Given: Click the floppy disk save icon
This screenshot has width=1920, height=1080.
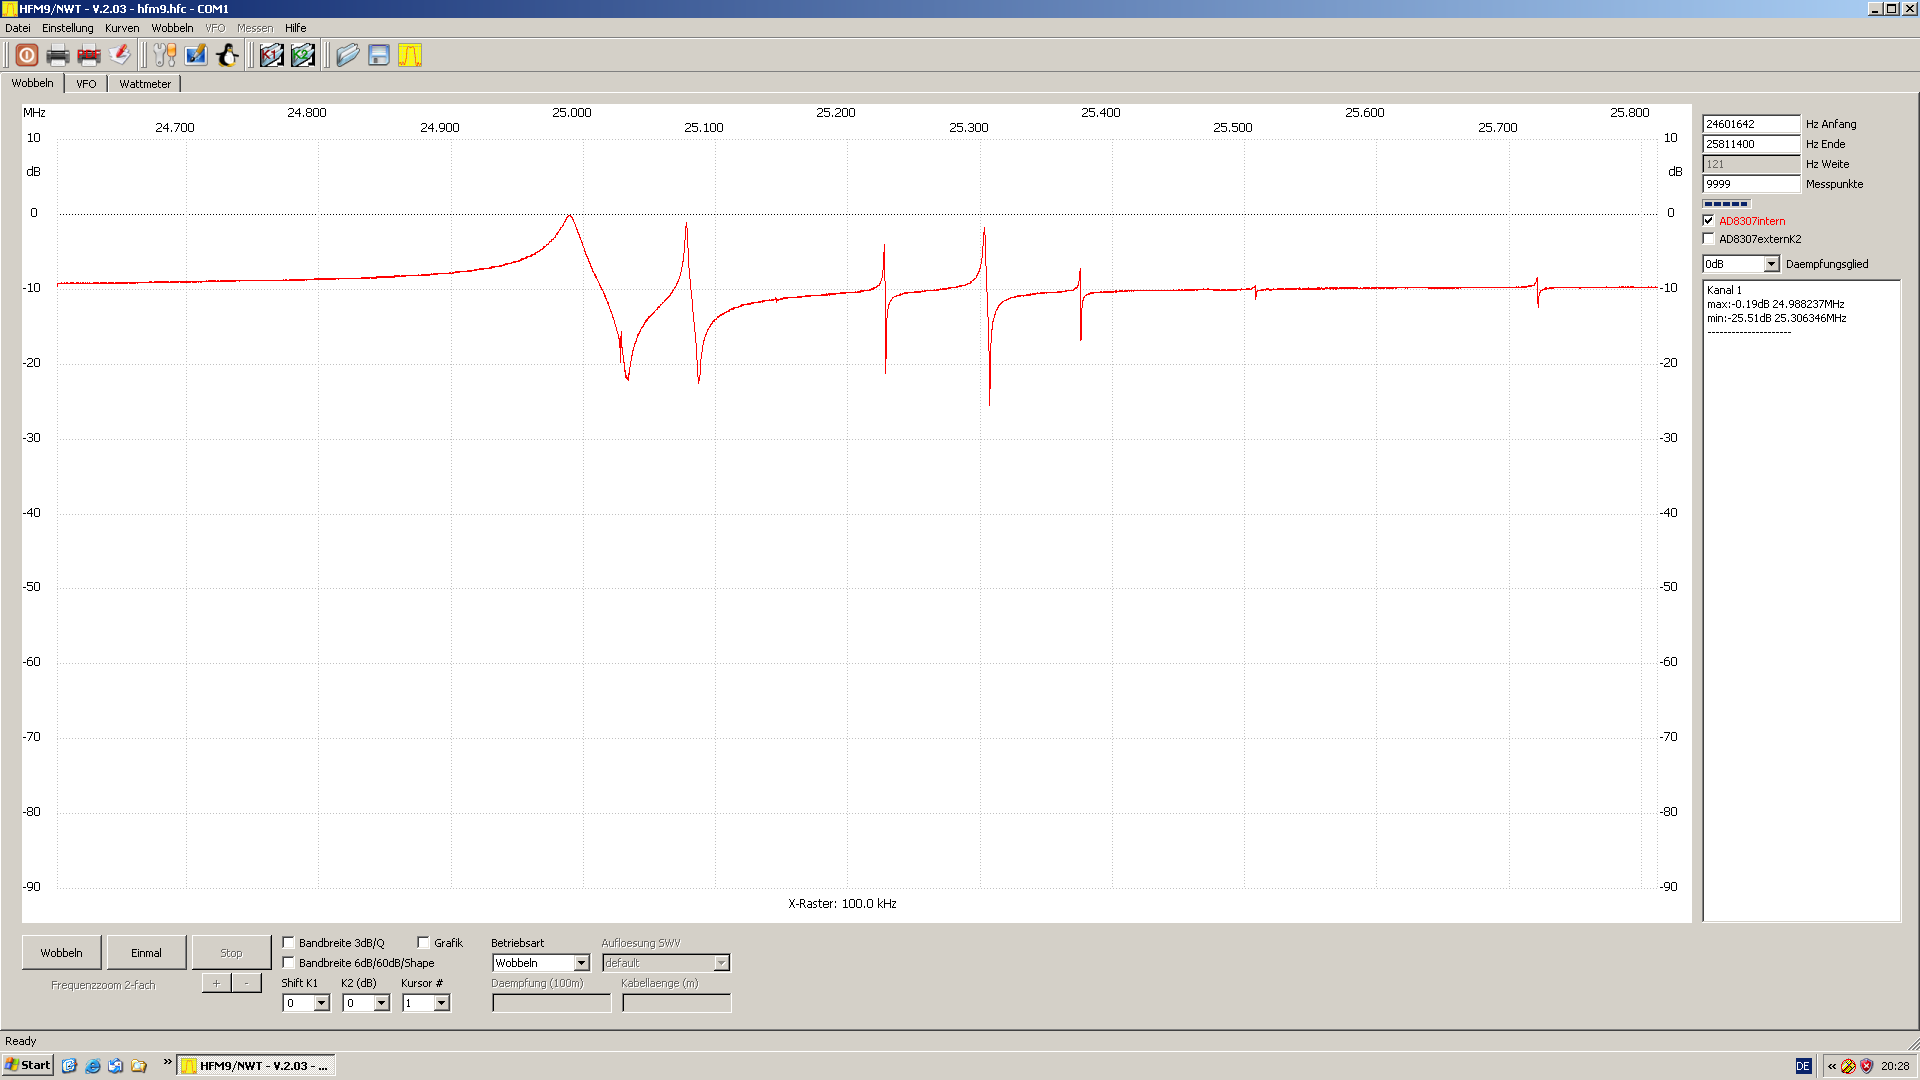Looking at the screenshot, I should (x=379, y=55).
